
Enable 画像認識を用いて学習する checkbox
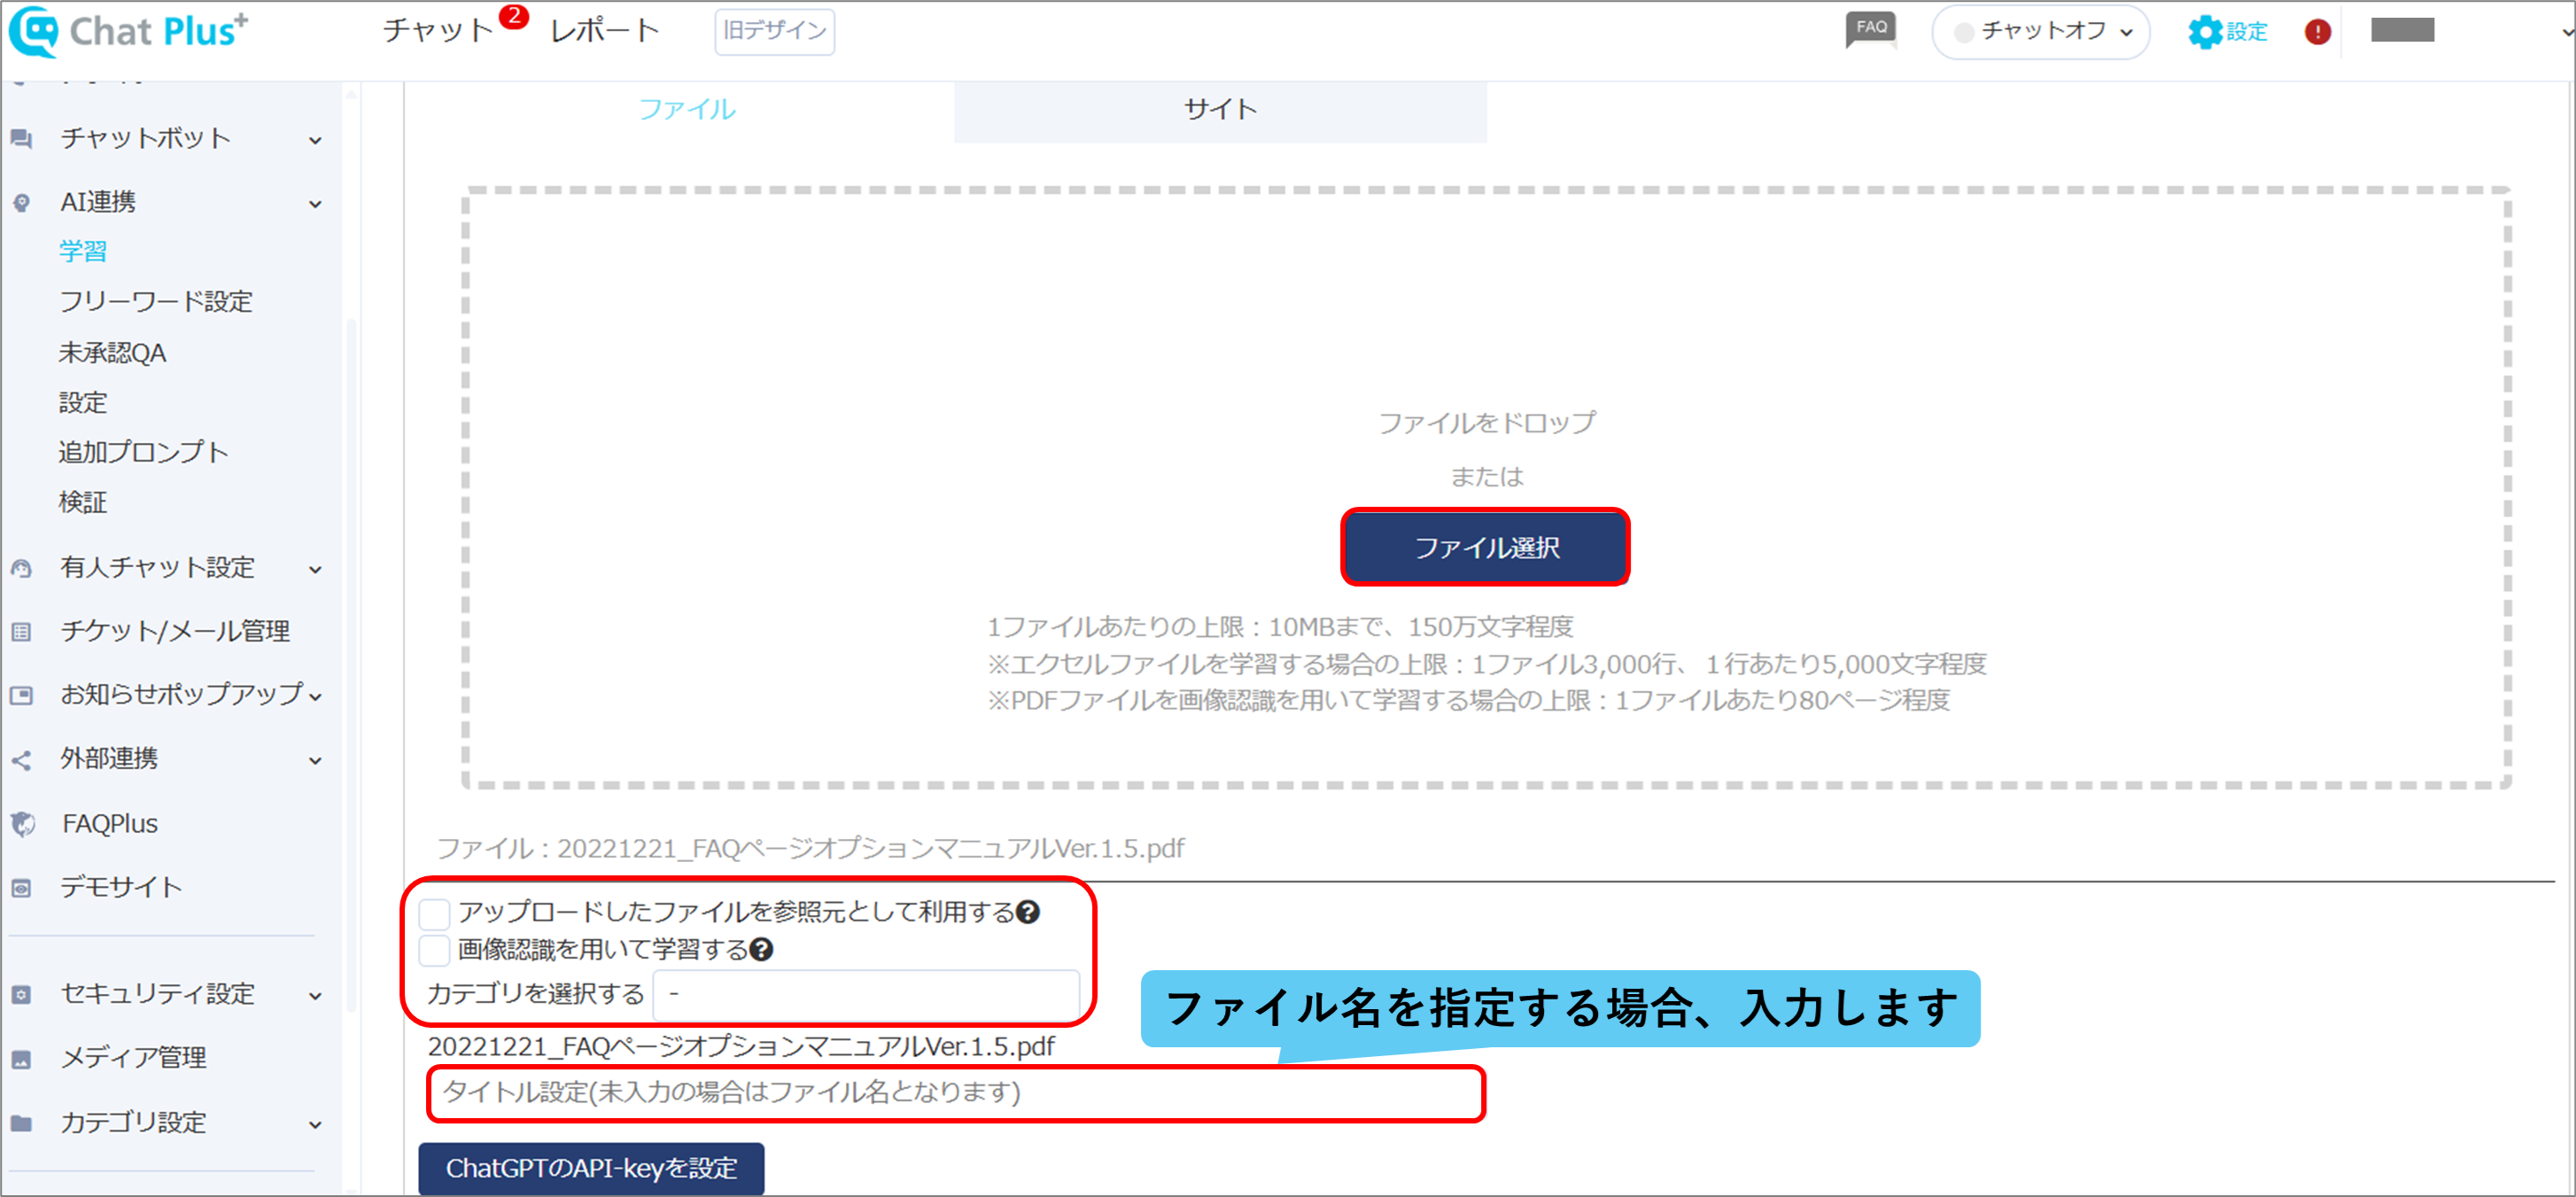(x=435, y=950)
